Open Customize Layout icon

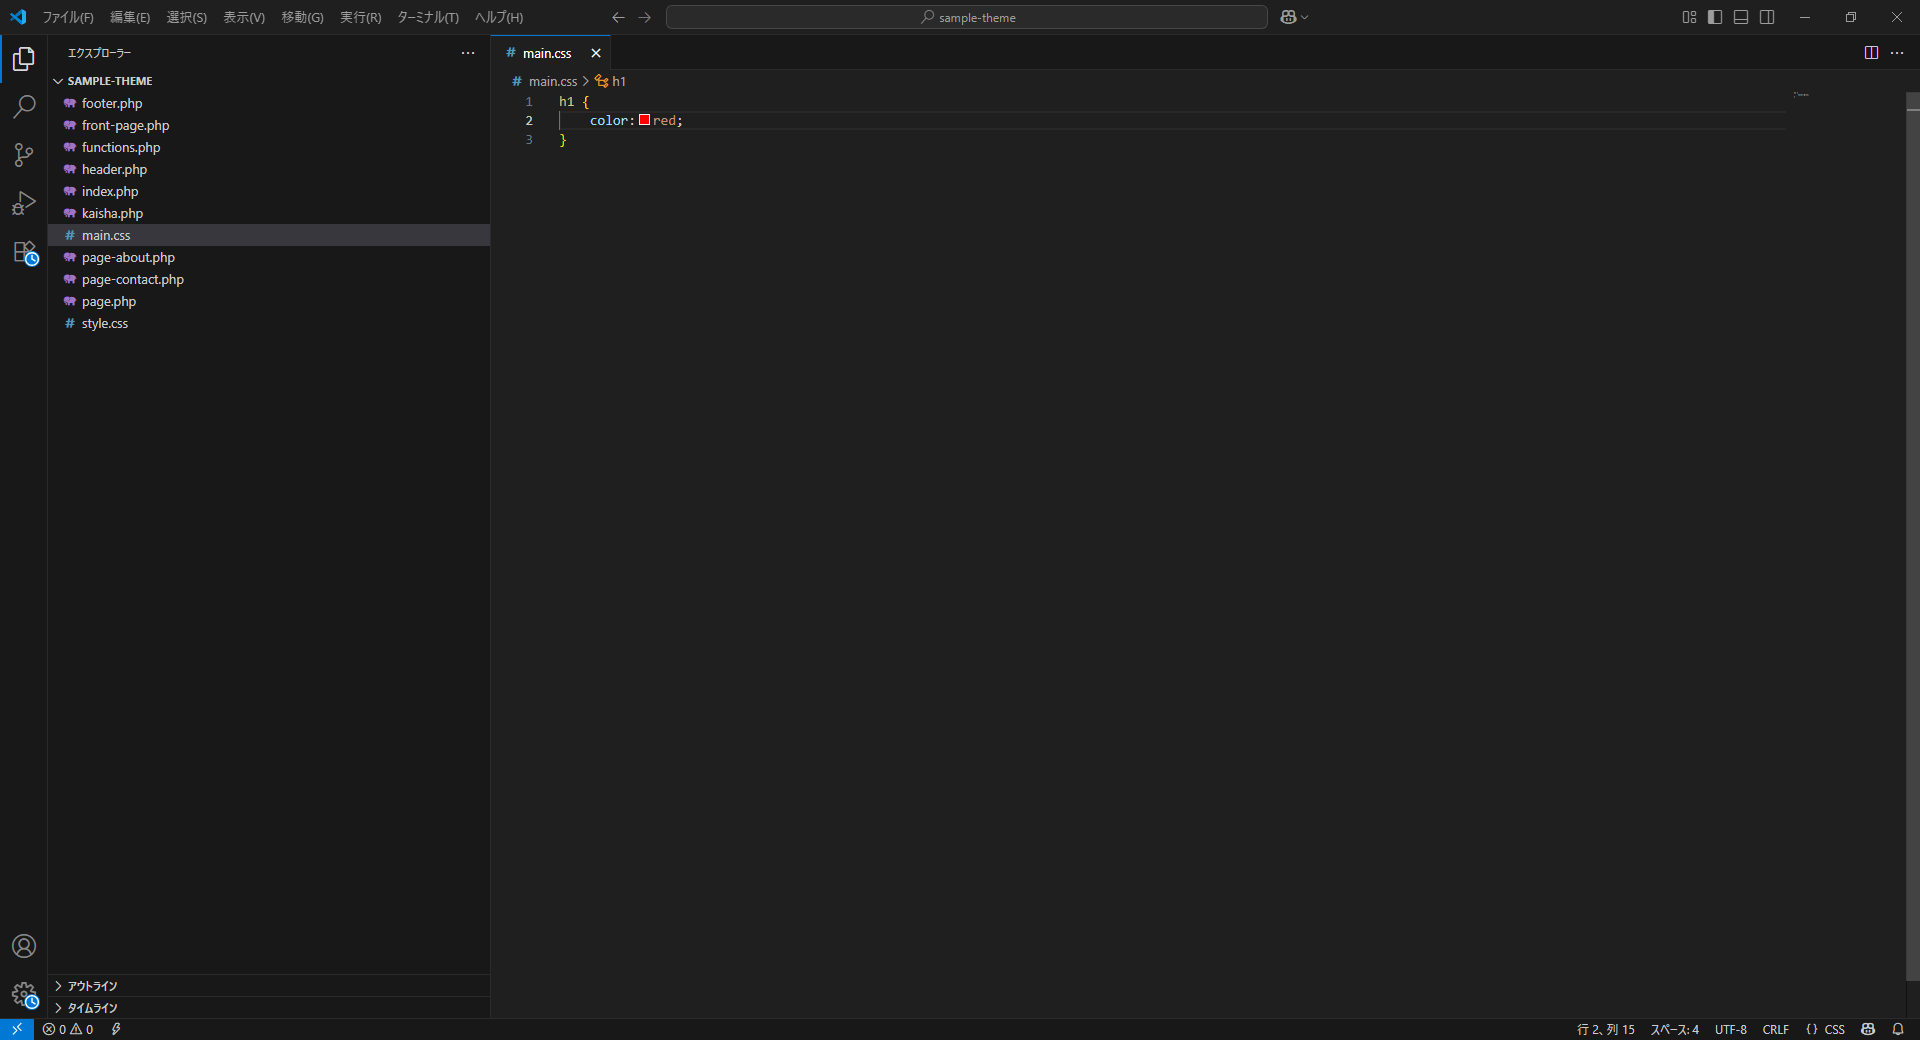[1689, 17]
